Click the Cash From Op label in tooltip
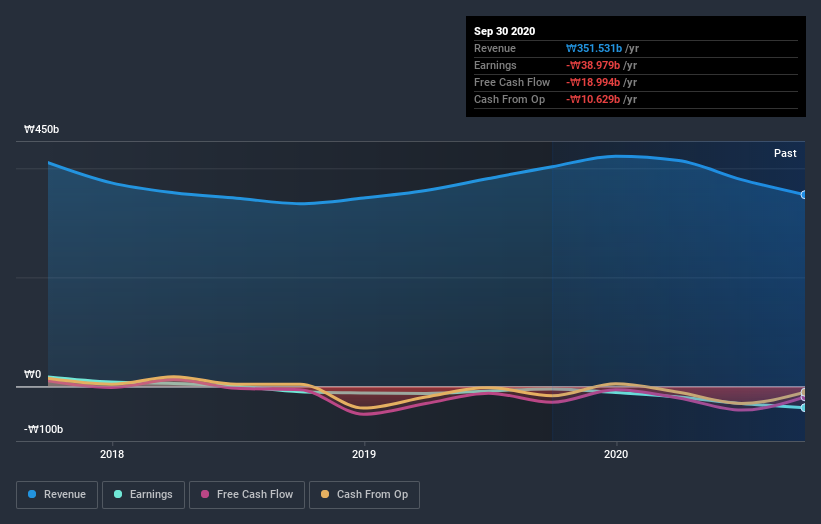The height and width of the screenshot is (524, 821). pyautogui.click(x=509, y=99)
